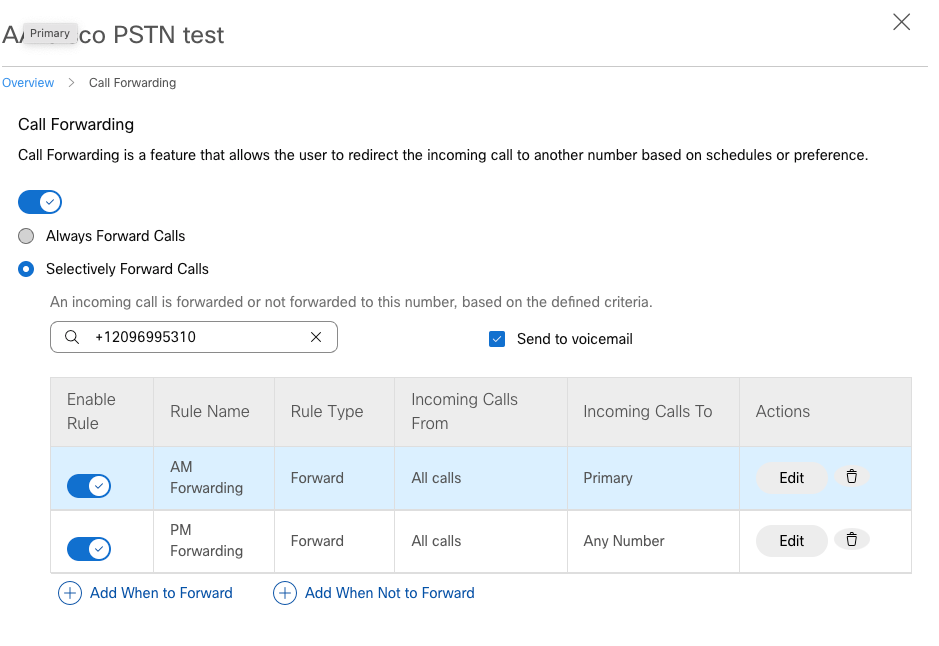
Task: Toggle the main Call Forwarding switch
Action: coord(40,202)
